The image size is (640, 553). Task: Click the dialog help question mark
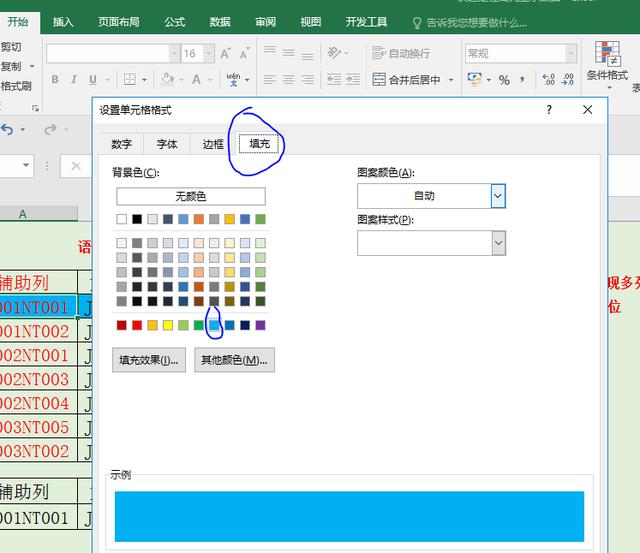pos(549,109)
